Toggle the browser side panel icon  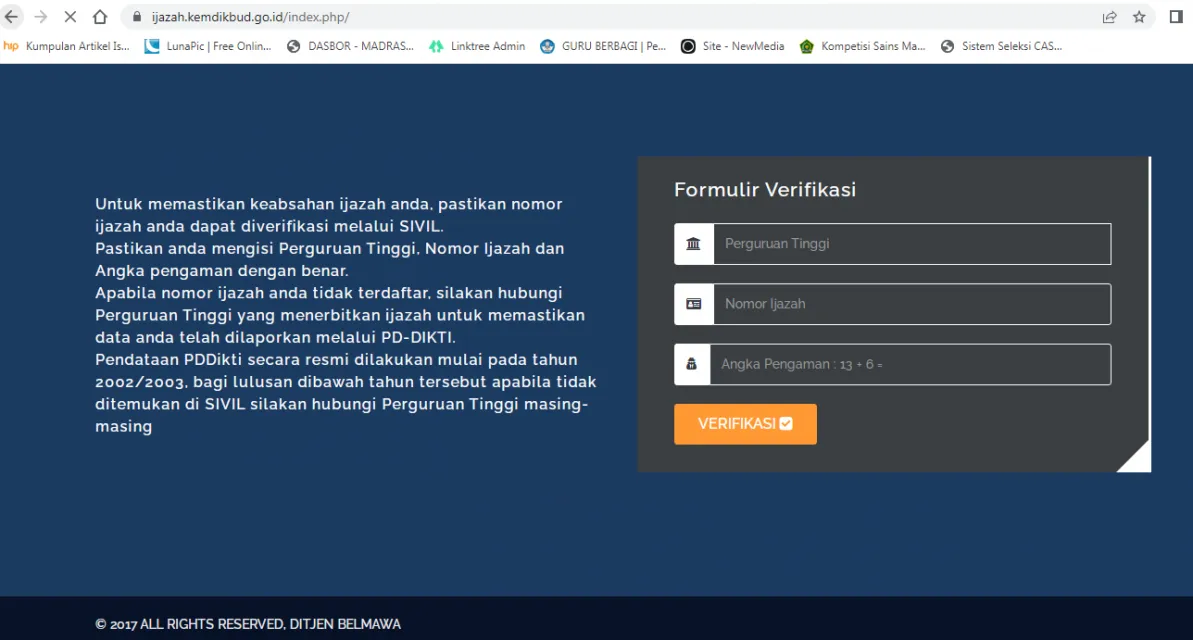pyautogui.click(x=1176, y=17)
